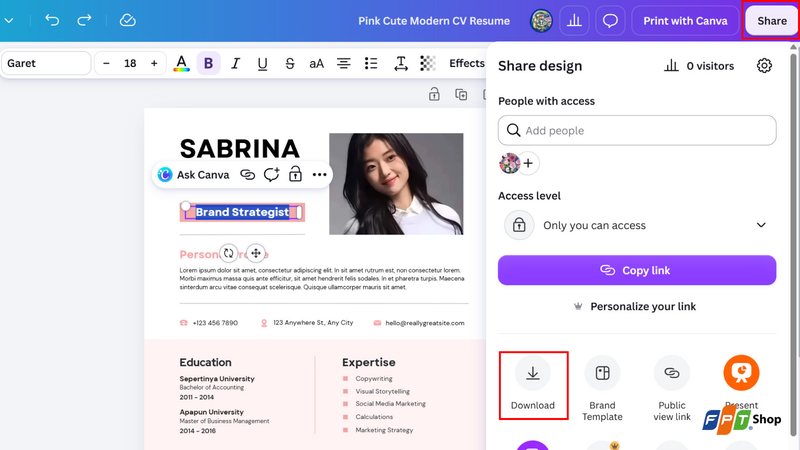Toggle bold formatting
The height and width of the screenshot is (450, 800).
[208, 63]
